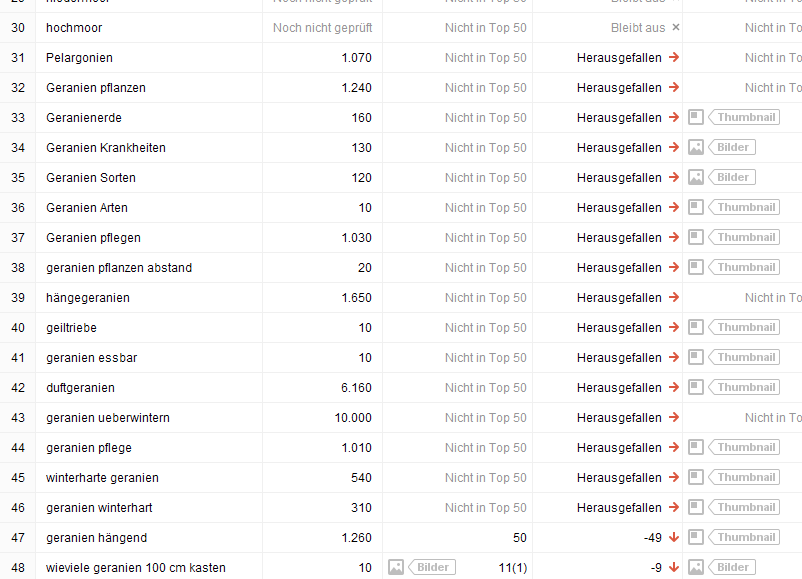The image size is (802, 579).
Task: Click 'Noch nicht geprüft' in the hochmoor row
Action: (x=322, y=28)
